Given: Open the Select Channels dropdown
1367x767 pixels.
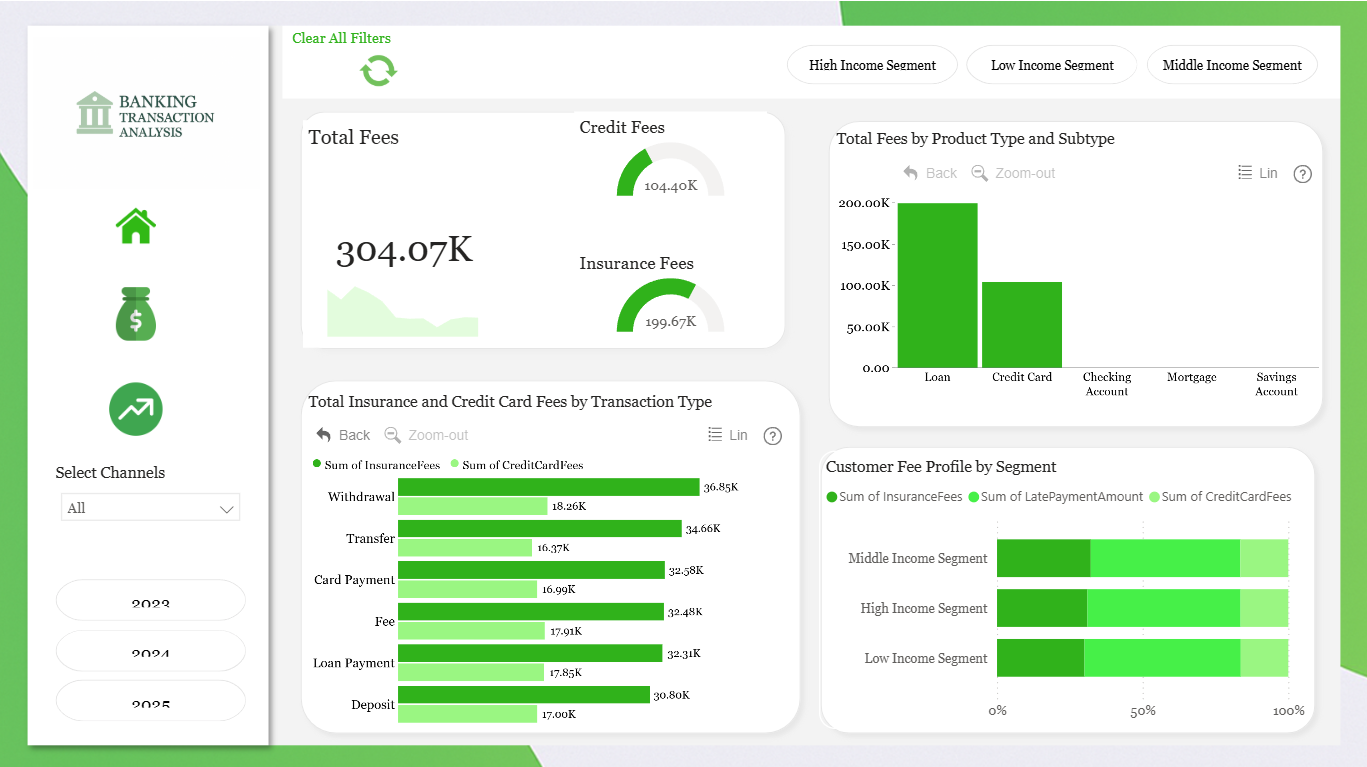Looking at the screenshot, I should 150,508.
